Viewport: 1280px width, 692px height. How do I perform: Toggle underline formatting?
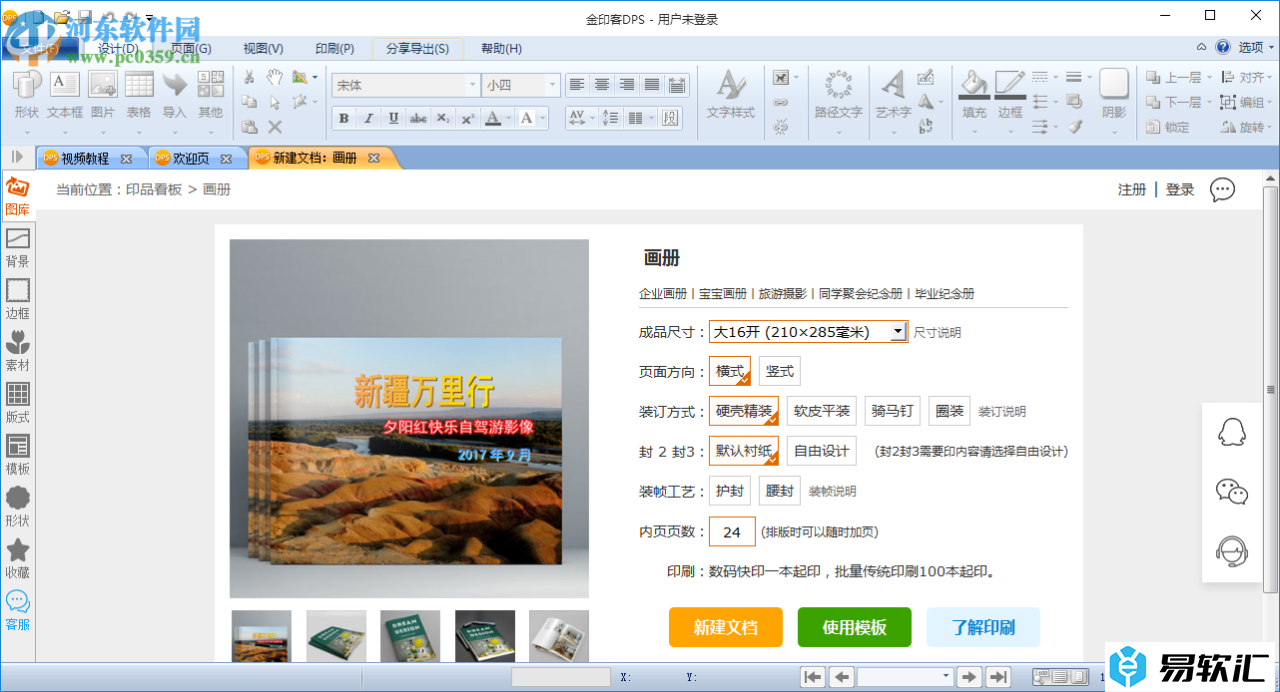pos(393,118)
